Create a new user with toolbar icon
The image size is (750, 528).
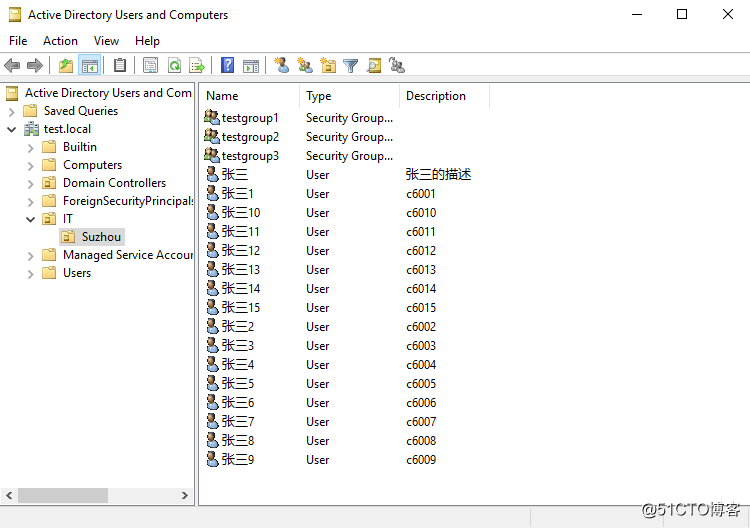tap(281, 65)
